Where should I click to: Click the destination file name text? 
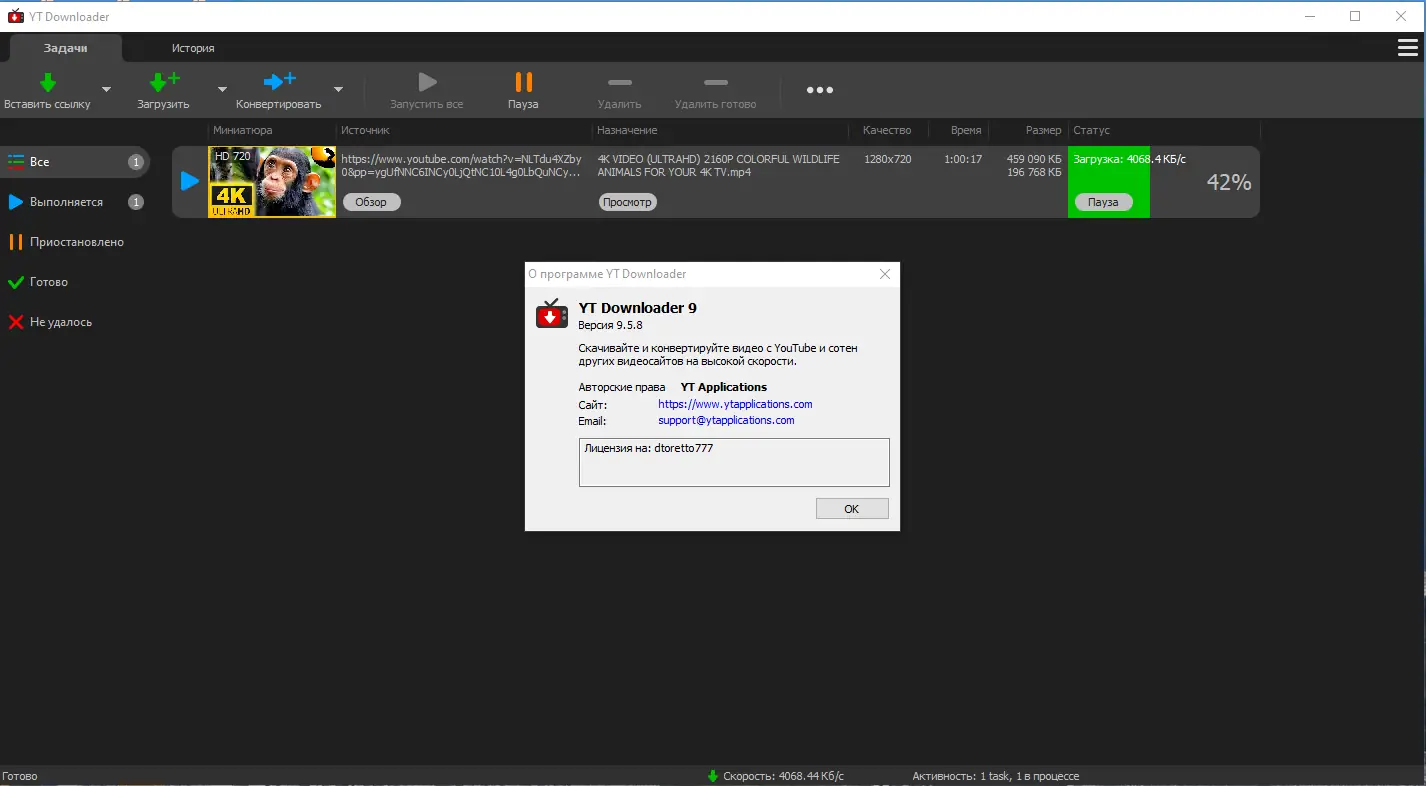(719, 165)
